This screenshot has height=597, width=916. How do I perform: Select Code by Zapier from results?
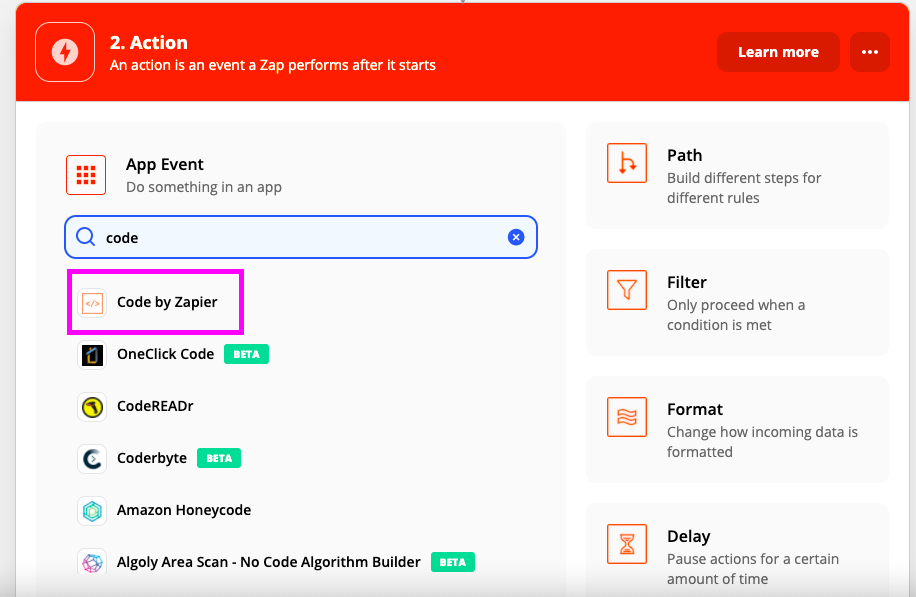167,302
